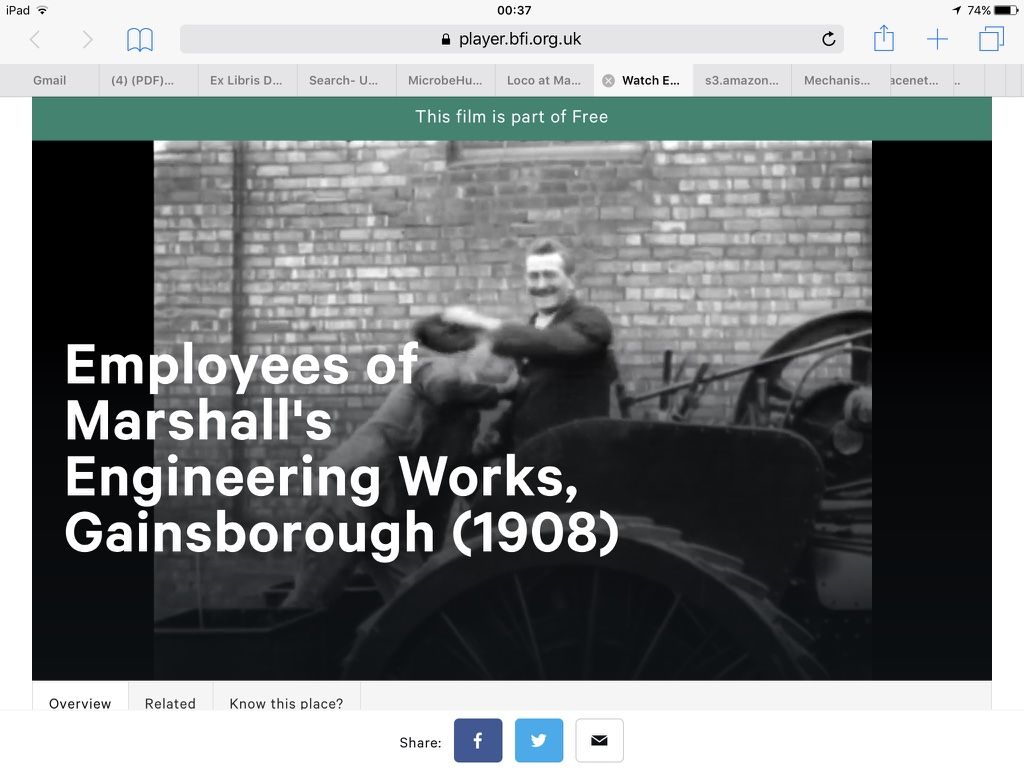Switch to the Ex Libris D... tab
1024x768 pixels.
[x=248, y=80]
